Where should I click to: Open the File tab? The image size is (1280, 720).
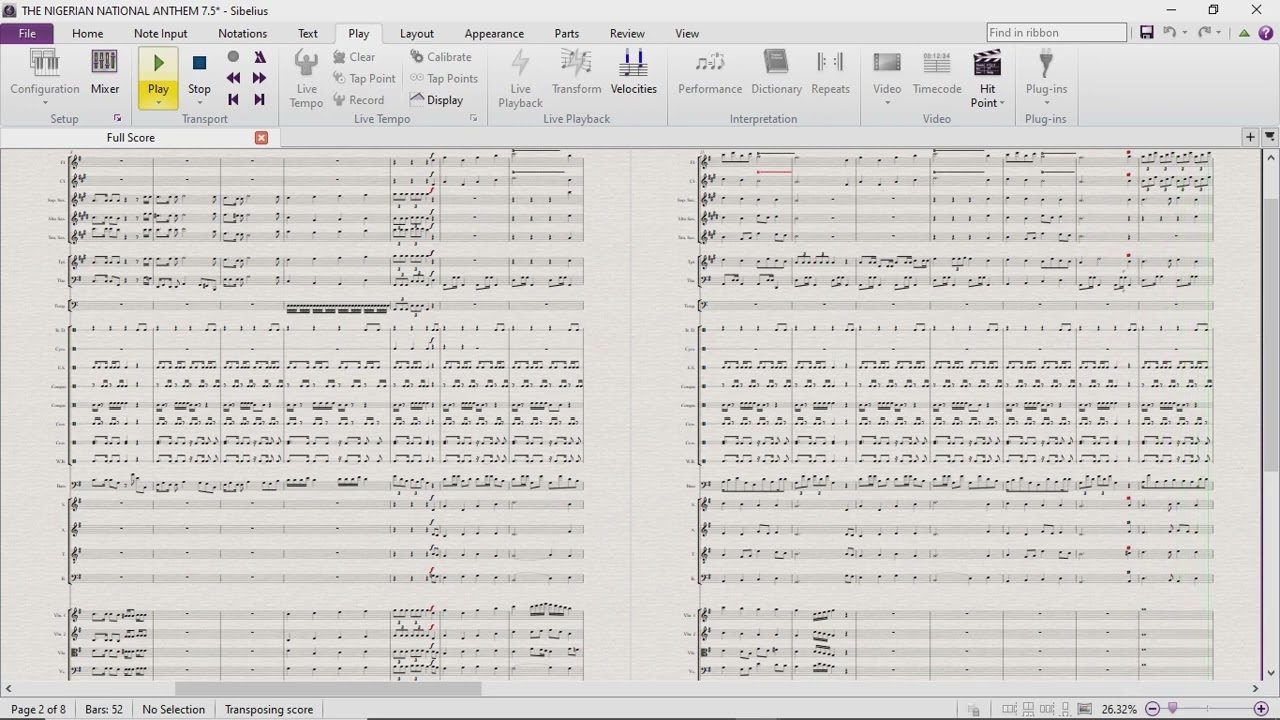(27, 33)
